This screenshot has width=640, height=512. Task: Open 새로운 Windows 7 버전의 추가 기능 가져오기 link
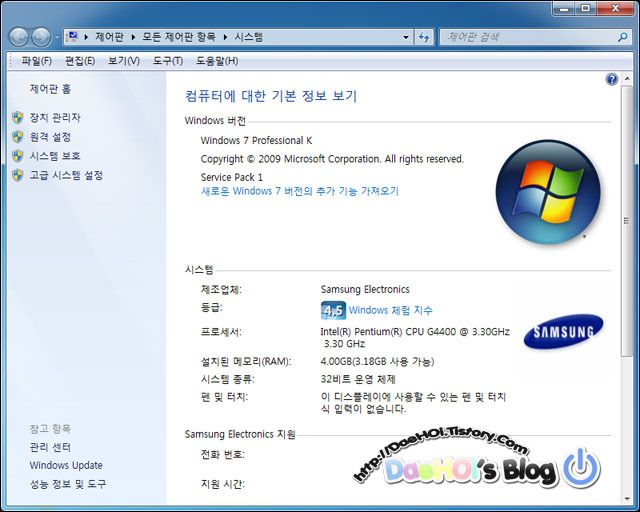click(300, 191)
